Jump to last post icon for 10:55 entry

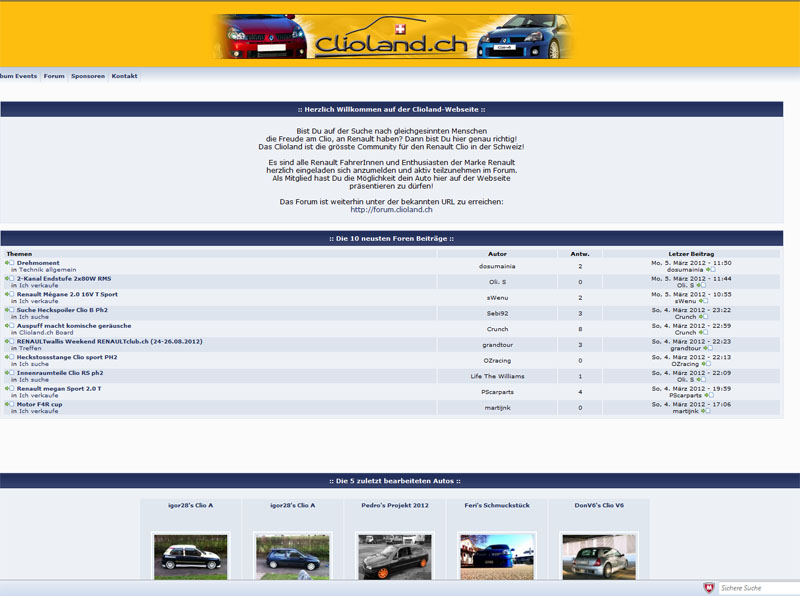pyautogui.click(x=703, y=301)
